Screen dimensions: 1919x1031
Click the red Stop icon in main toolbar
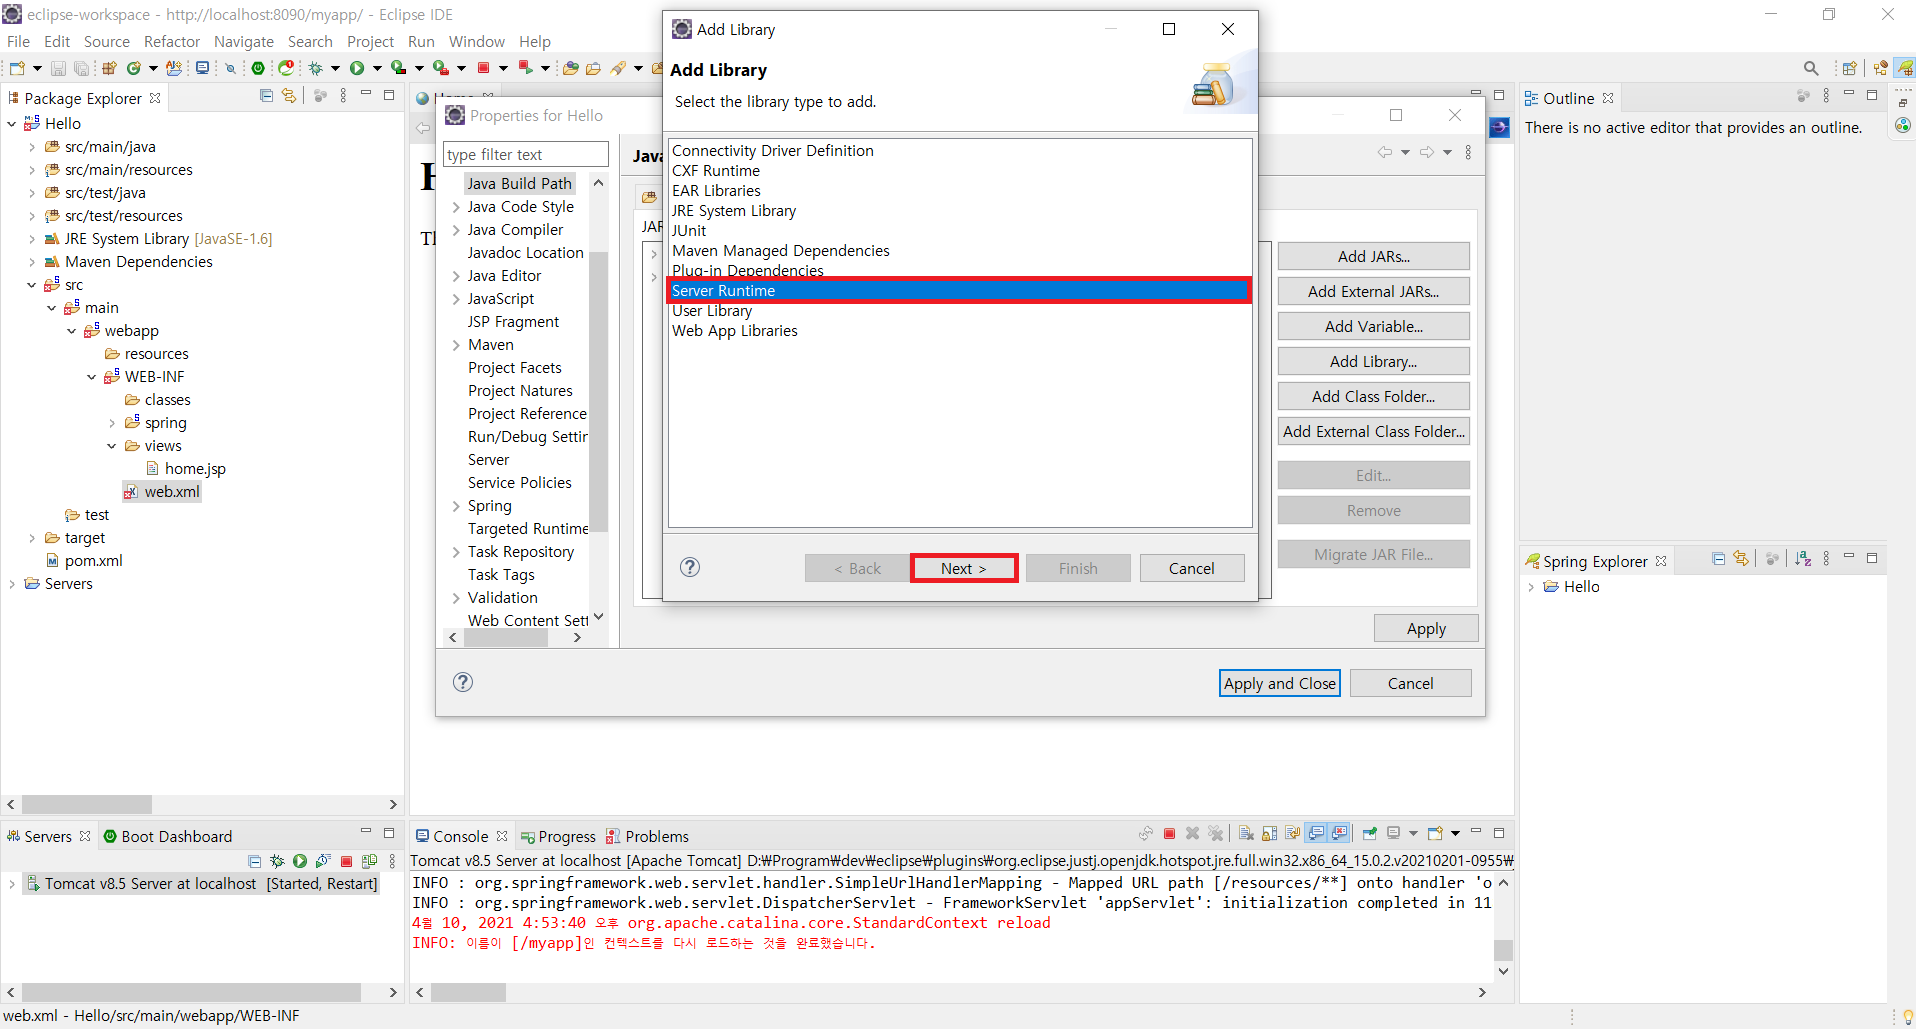(483, 68)
